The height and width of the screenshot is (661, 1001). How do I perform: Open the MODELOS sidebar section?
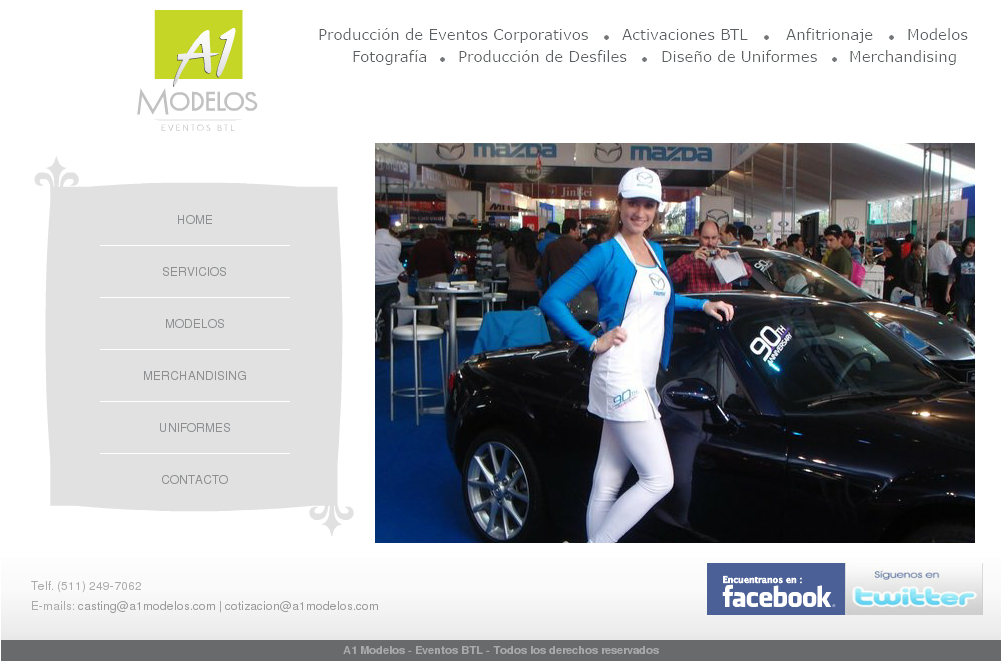(194, 323)
